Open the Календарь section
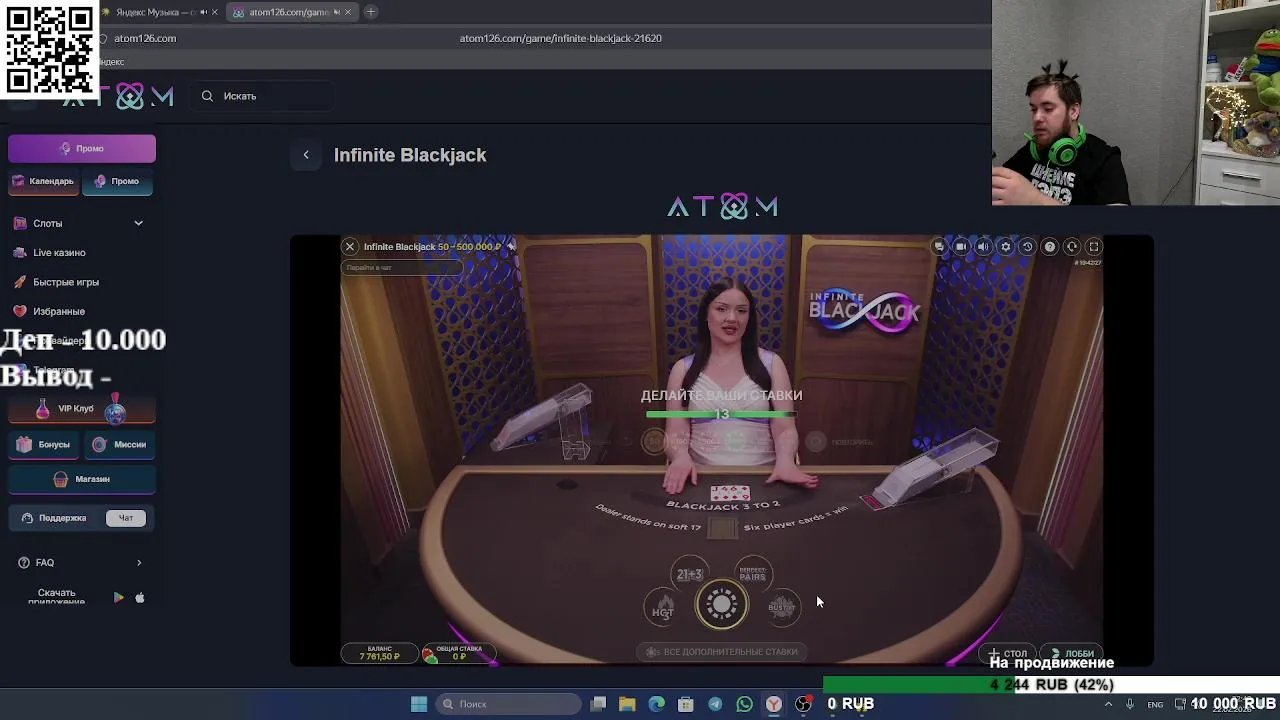Image resolution: width=1280 pixels, height=720 pixels. click(43, 181)
